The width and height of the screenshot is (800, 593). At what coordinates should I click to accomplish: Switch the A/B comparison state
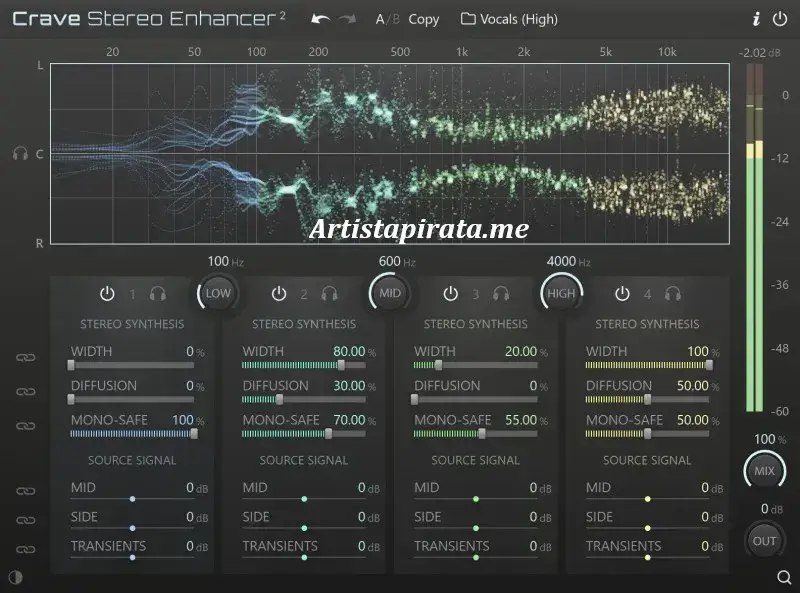[x=387, y=19]
